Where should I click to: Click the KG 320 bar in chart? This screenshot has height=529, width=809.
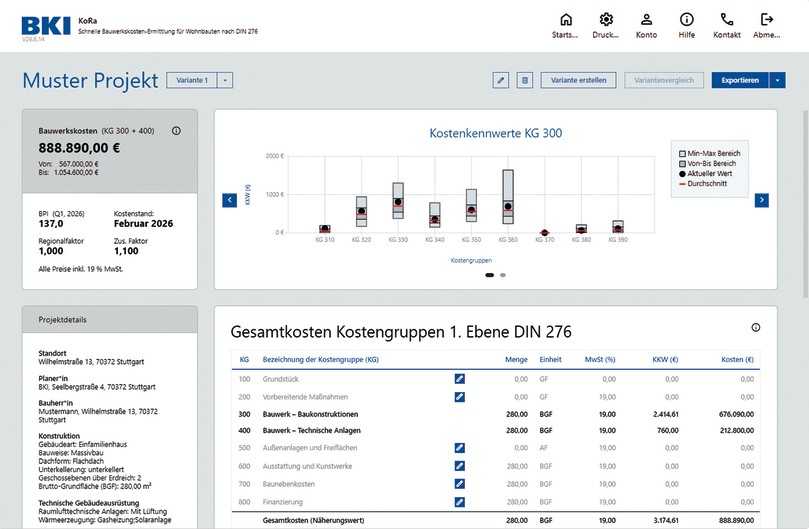tap(361, 211)
